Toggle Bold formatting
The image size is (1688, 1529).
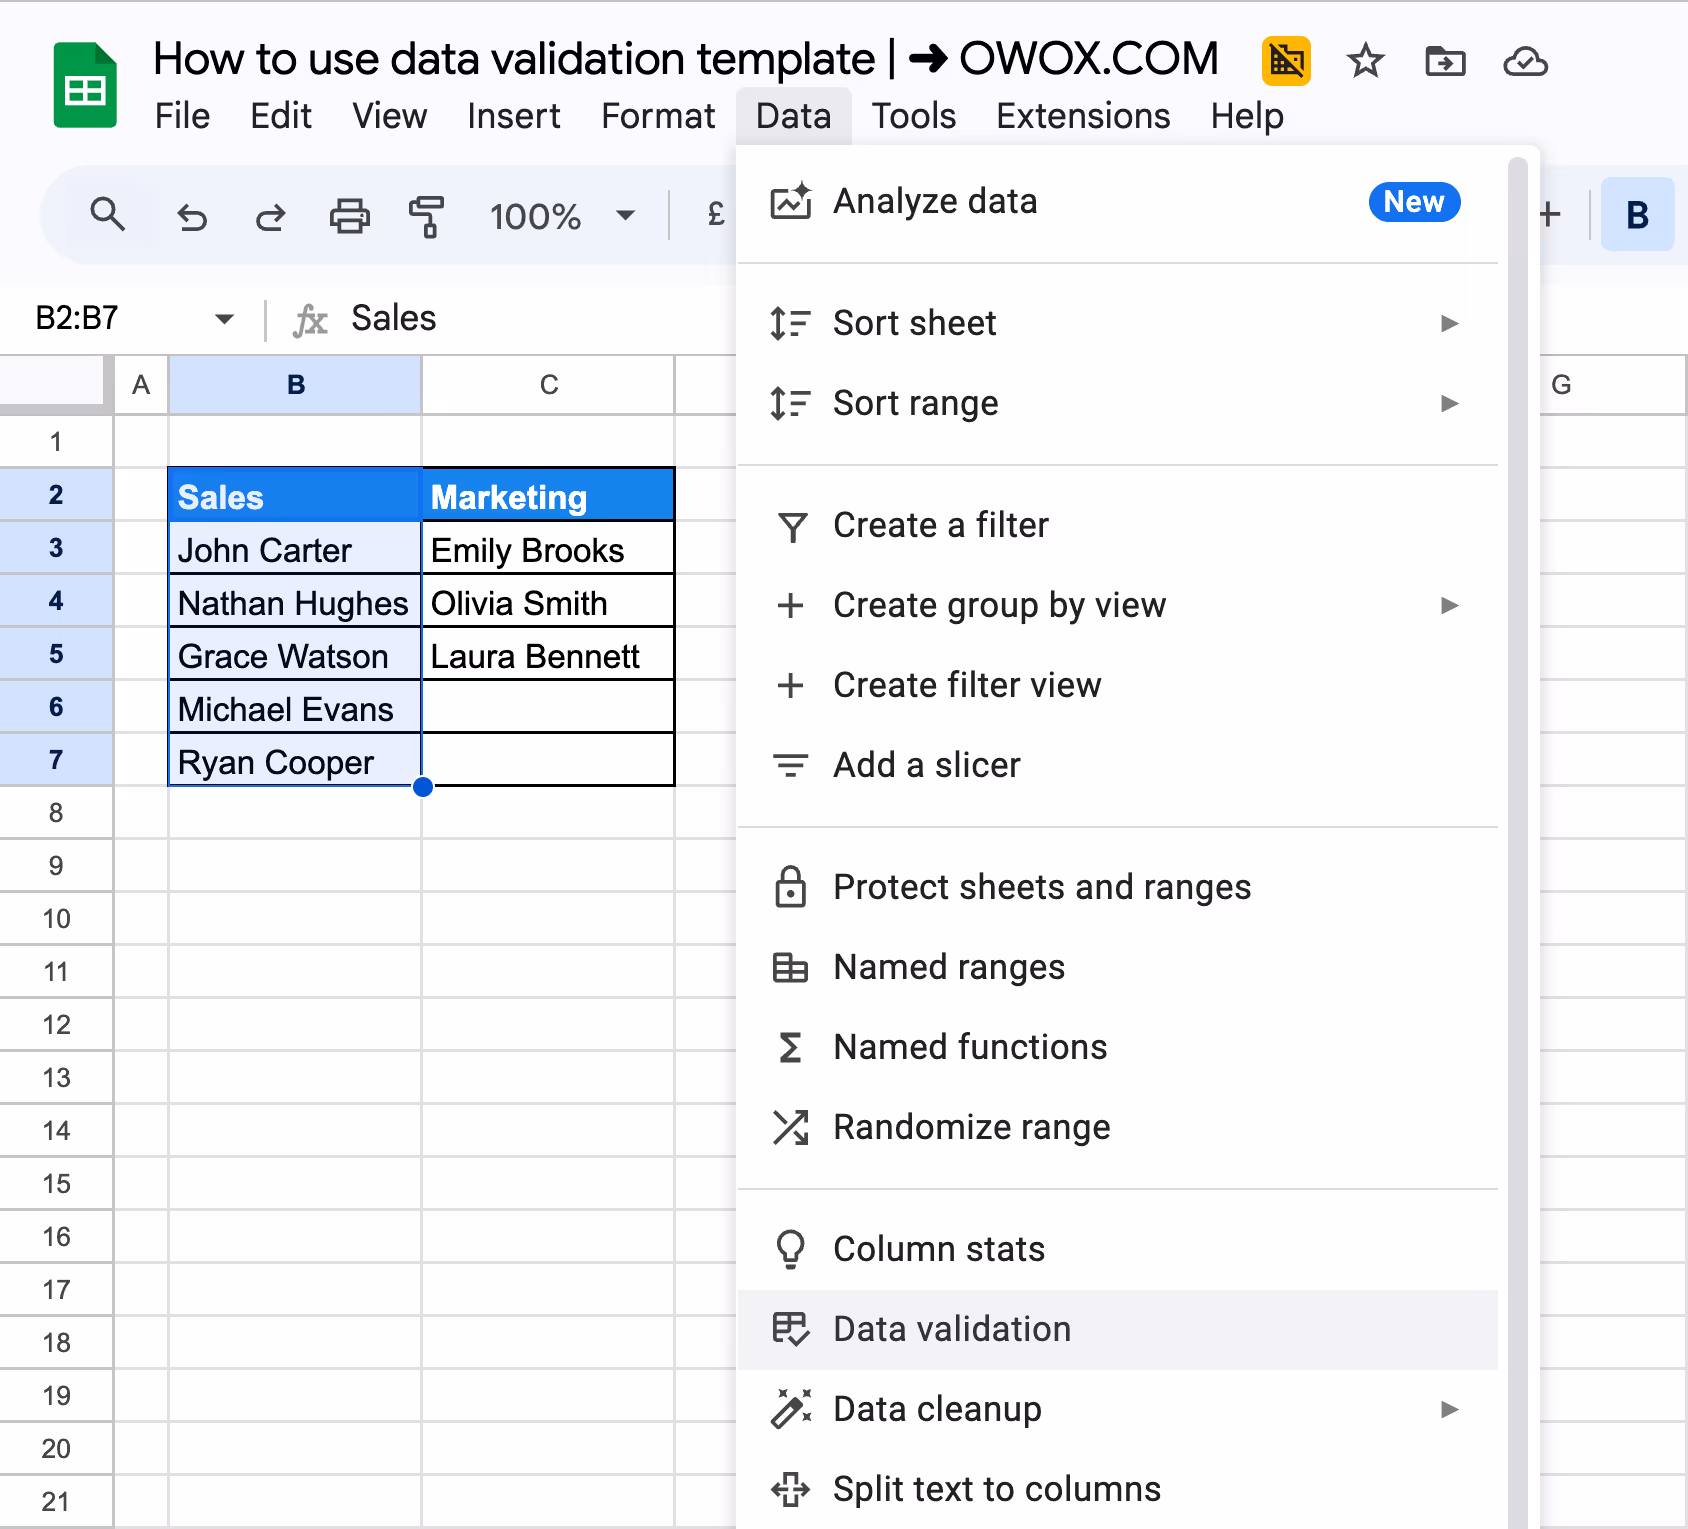[1637, 213]
